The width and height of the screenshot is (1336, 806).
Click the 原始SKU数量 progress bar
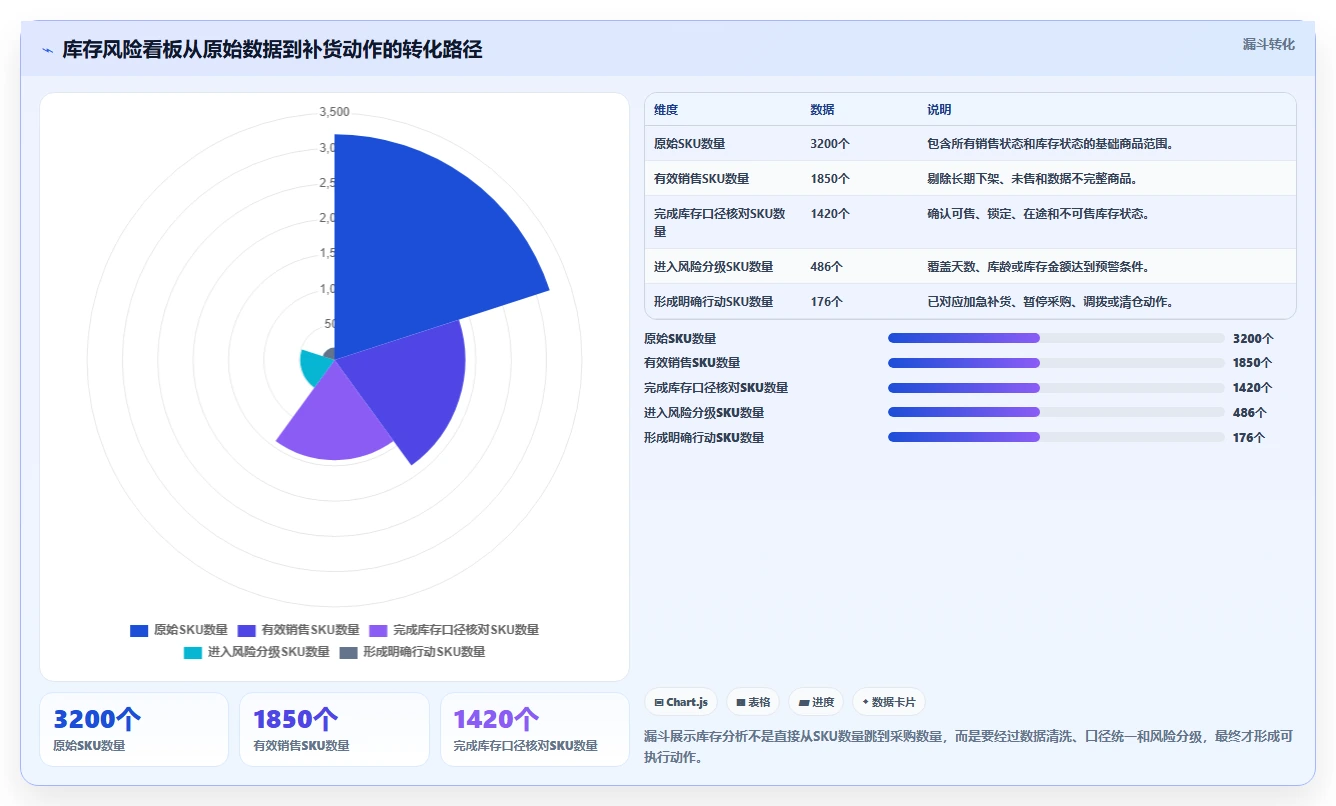coord(1056,338)
